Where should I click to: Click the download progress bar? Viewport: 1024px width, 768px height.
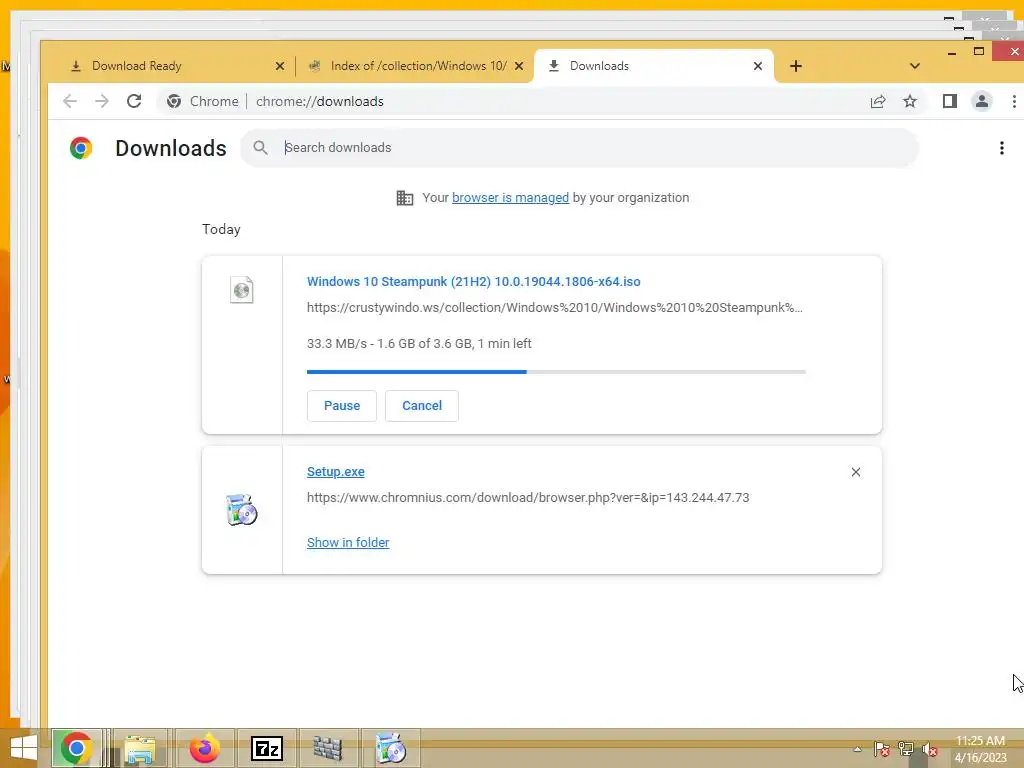[x=556, y=372]
